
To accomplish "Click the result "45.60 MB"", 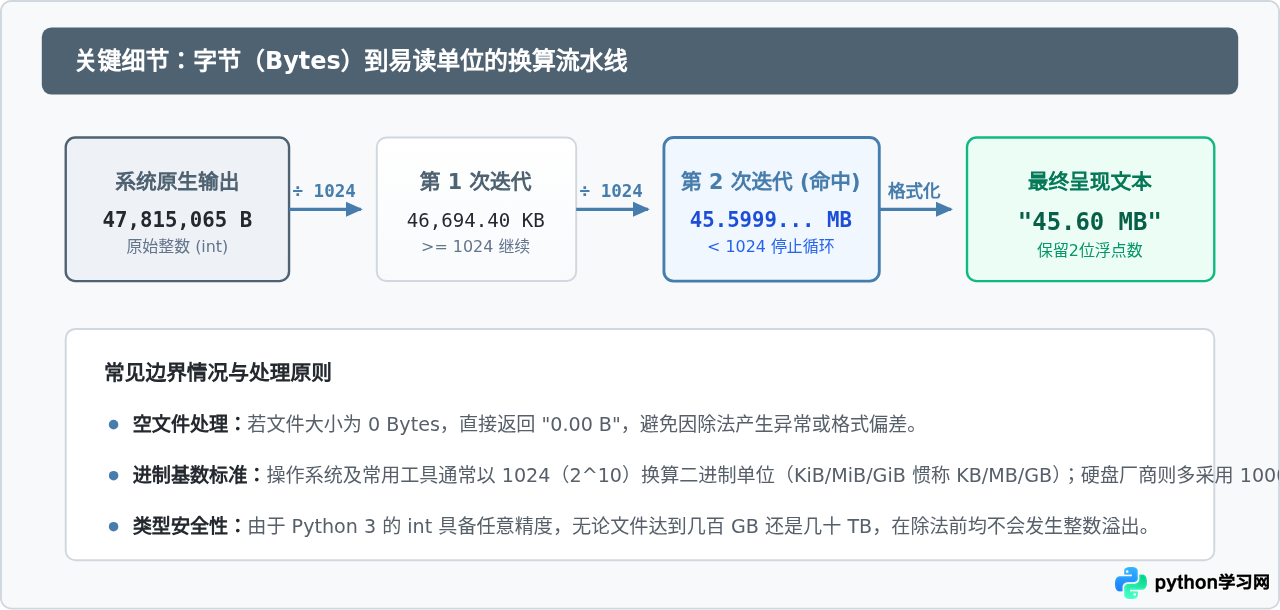I will [x=1090, y=221].
